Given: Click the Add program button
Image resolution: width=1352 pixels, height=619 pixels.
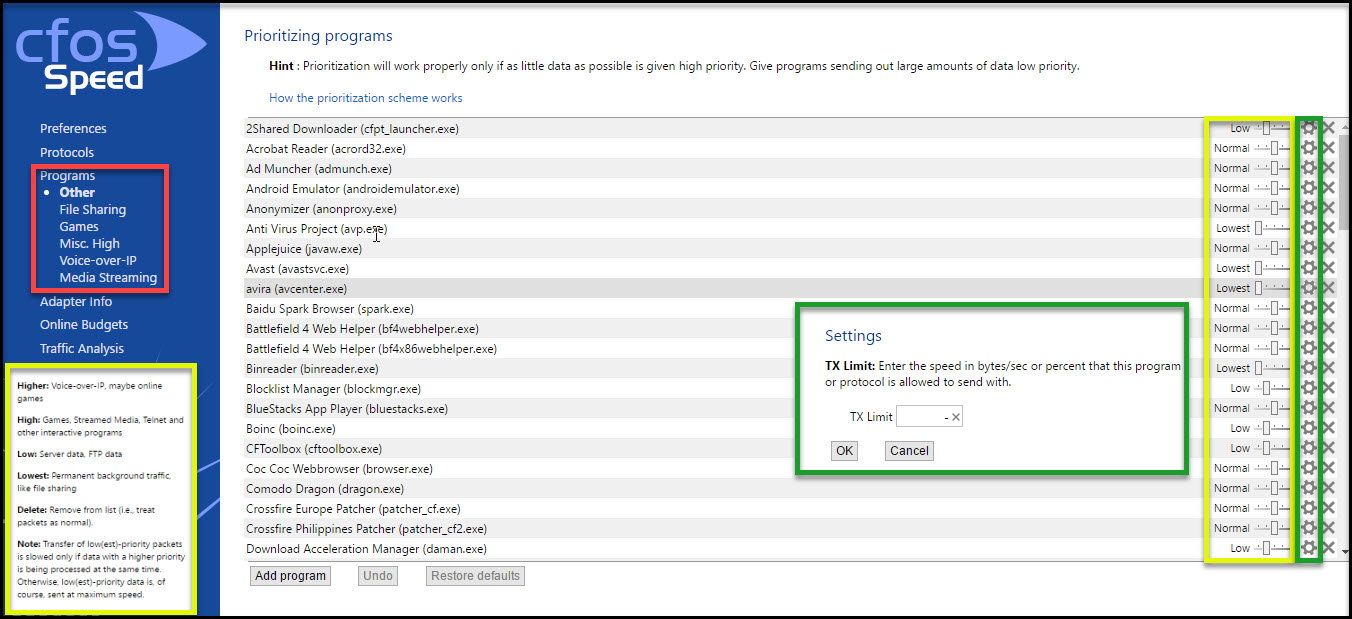Looking at the screenshot, I should 290,575.
